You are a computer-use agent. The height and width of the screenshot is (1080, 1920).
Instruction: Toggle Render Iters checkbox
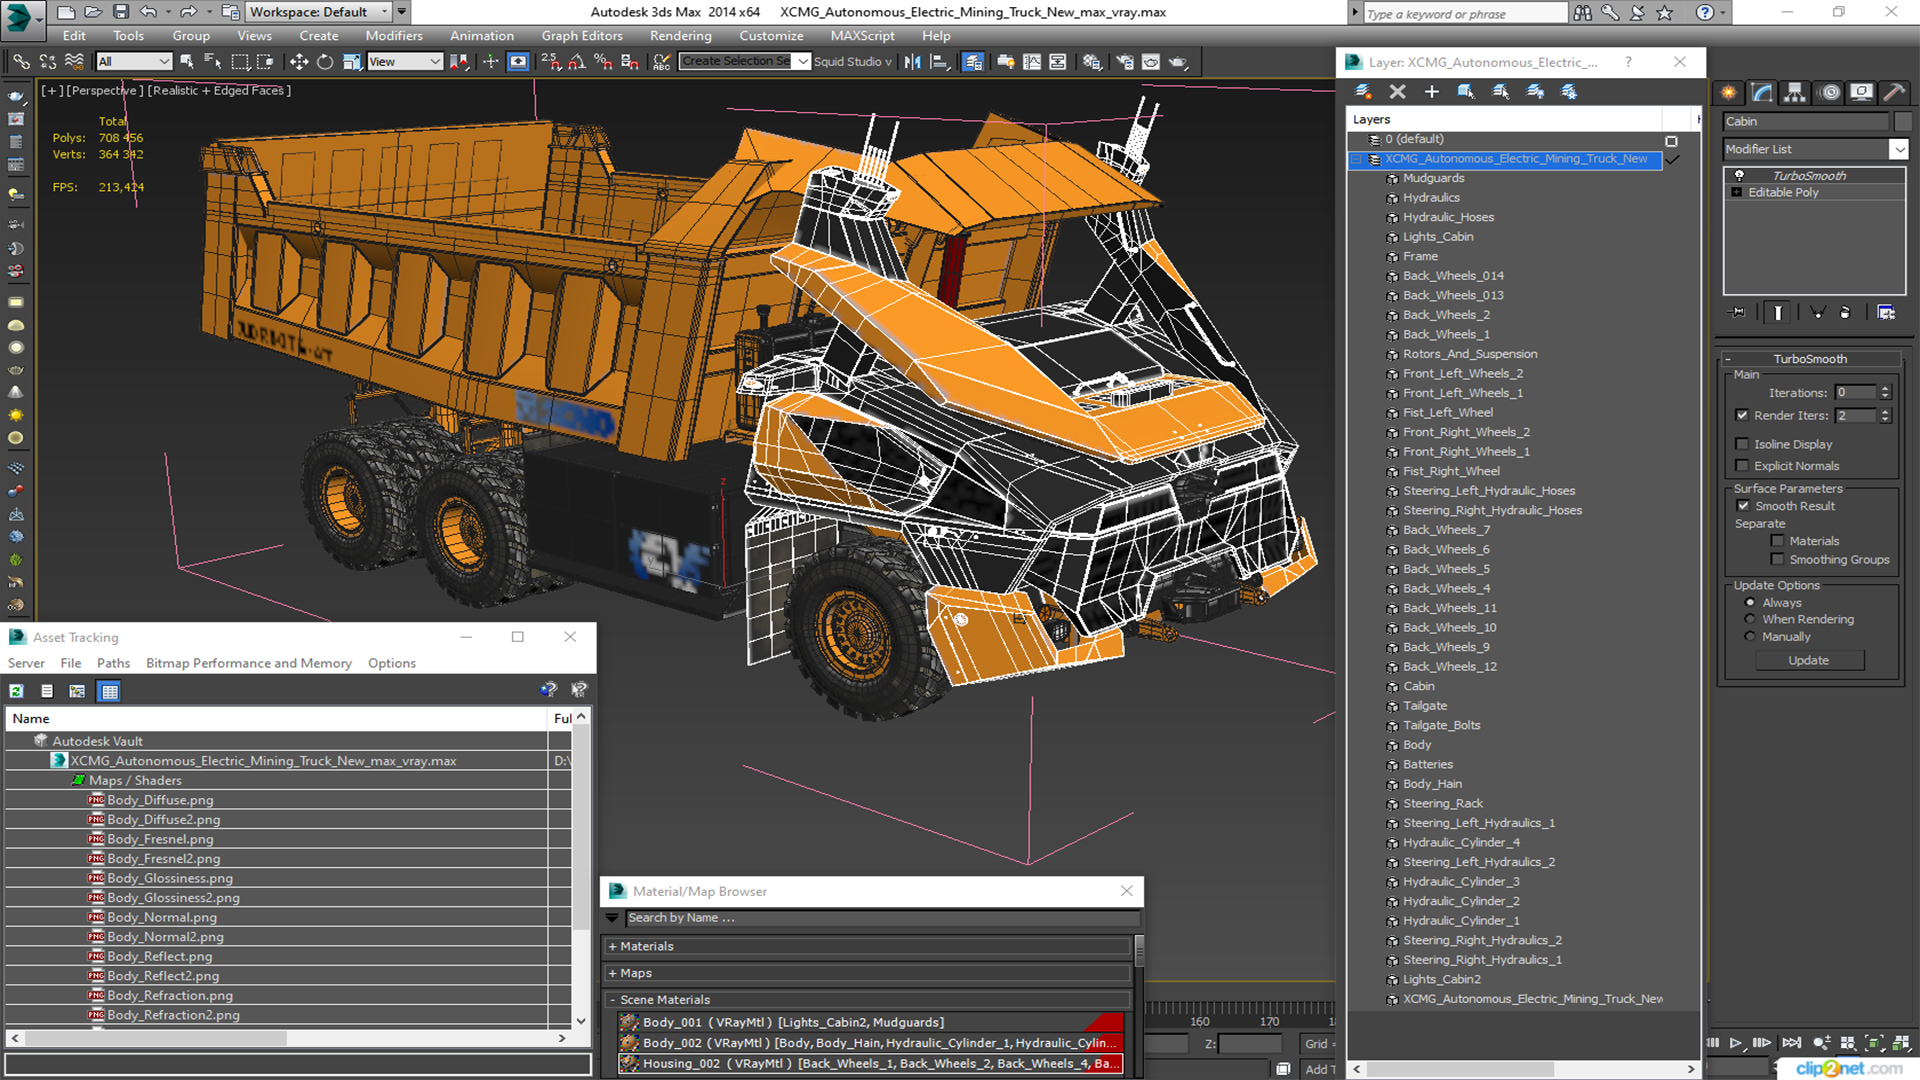(x=1743, y=415)
